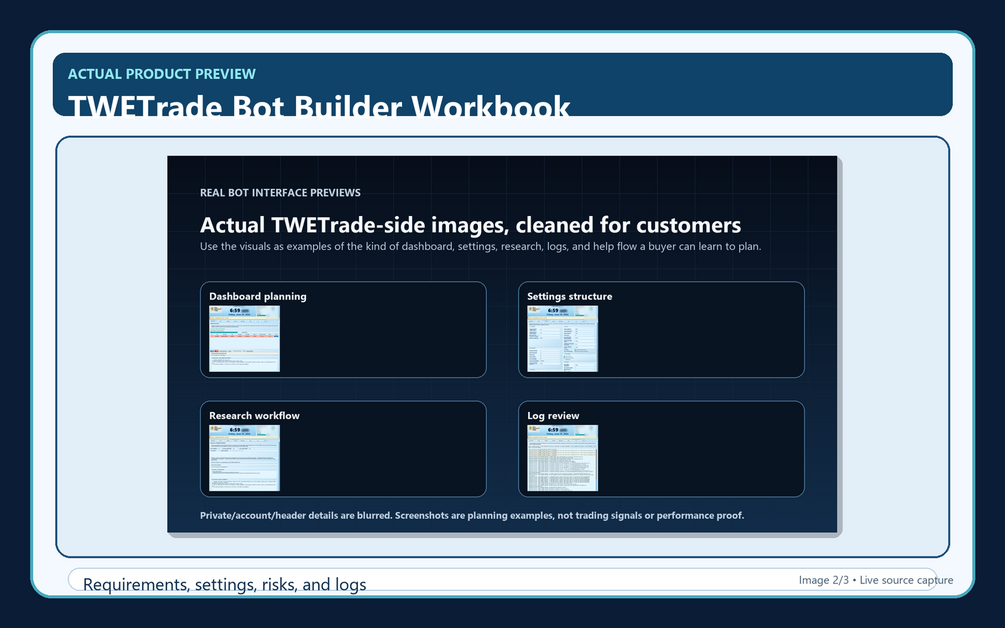
Task: Open the Research workflow screenshot thumbnail
Action: pyautogui.click(x=244, y=458)
